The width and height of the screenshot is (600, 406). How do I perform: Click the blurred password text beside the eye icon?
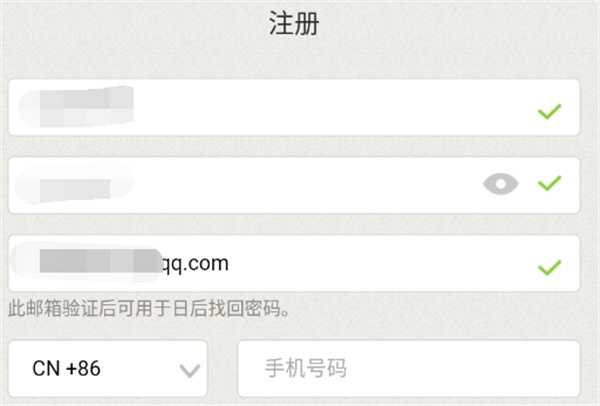coord(75,189)
